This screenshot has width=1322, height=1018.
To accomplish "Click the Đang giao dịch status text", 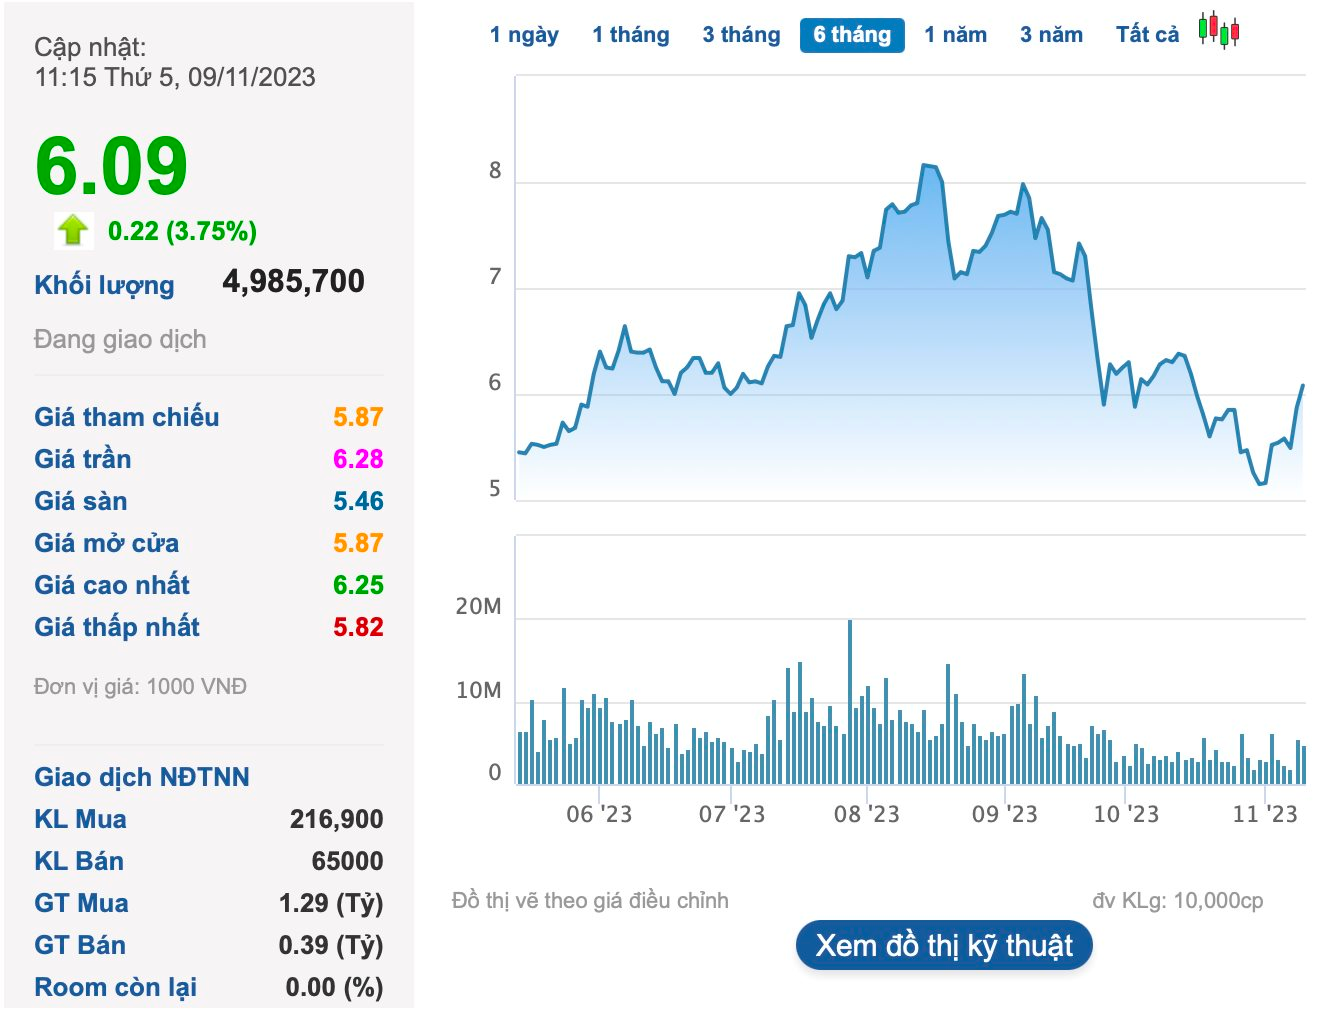I will (120, 339).
